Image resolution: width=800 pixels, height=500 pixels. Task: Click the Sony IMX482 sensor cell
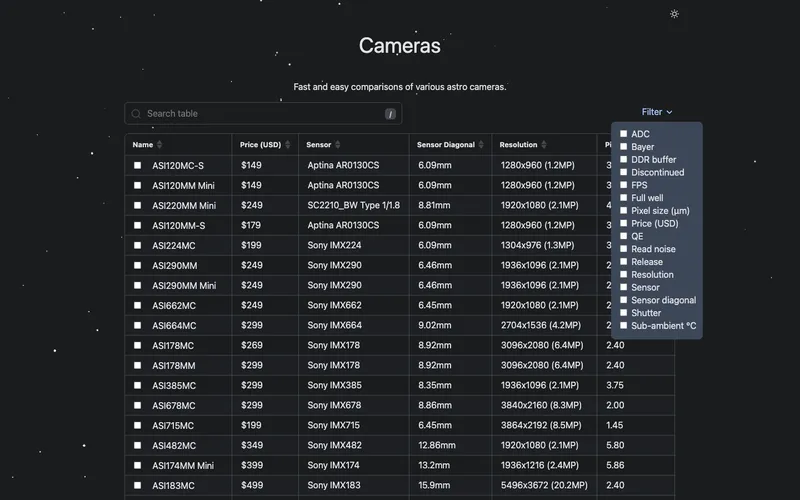click(334, 445)
